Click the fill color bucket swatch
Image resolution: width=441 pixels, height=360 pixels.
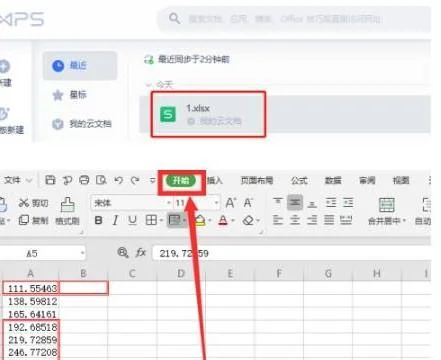tap(200, 220)
